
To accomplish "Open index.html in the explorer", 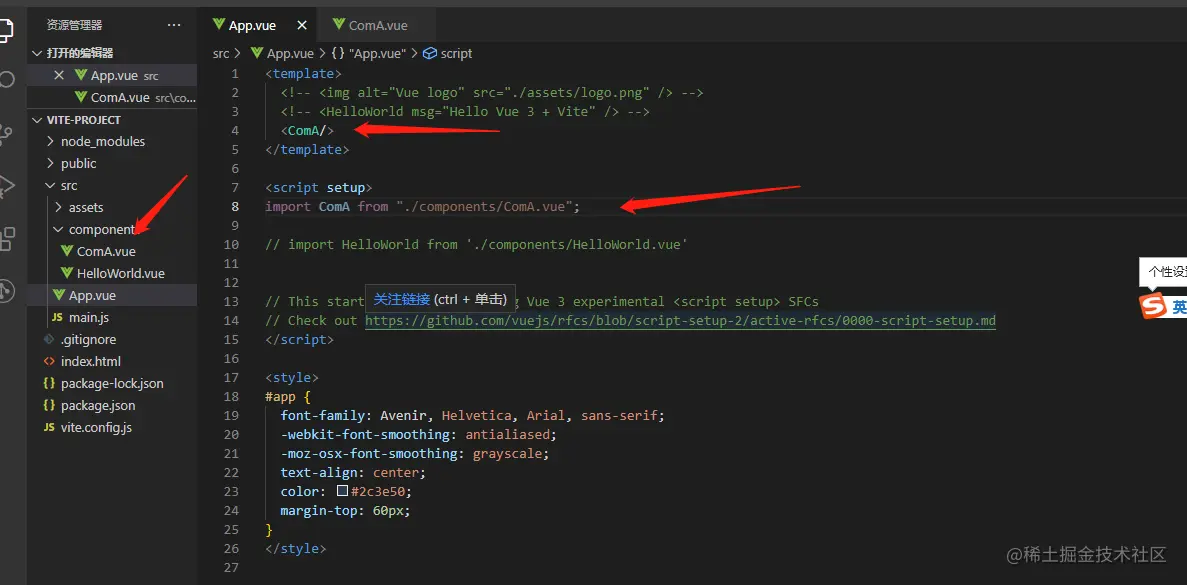I will (90, 361).
